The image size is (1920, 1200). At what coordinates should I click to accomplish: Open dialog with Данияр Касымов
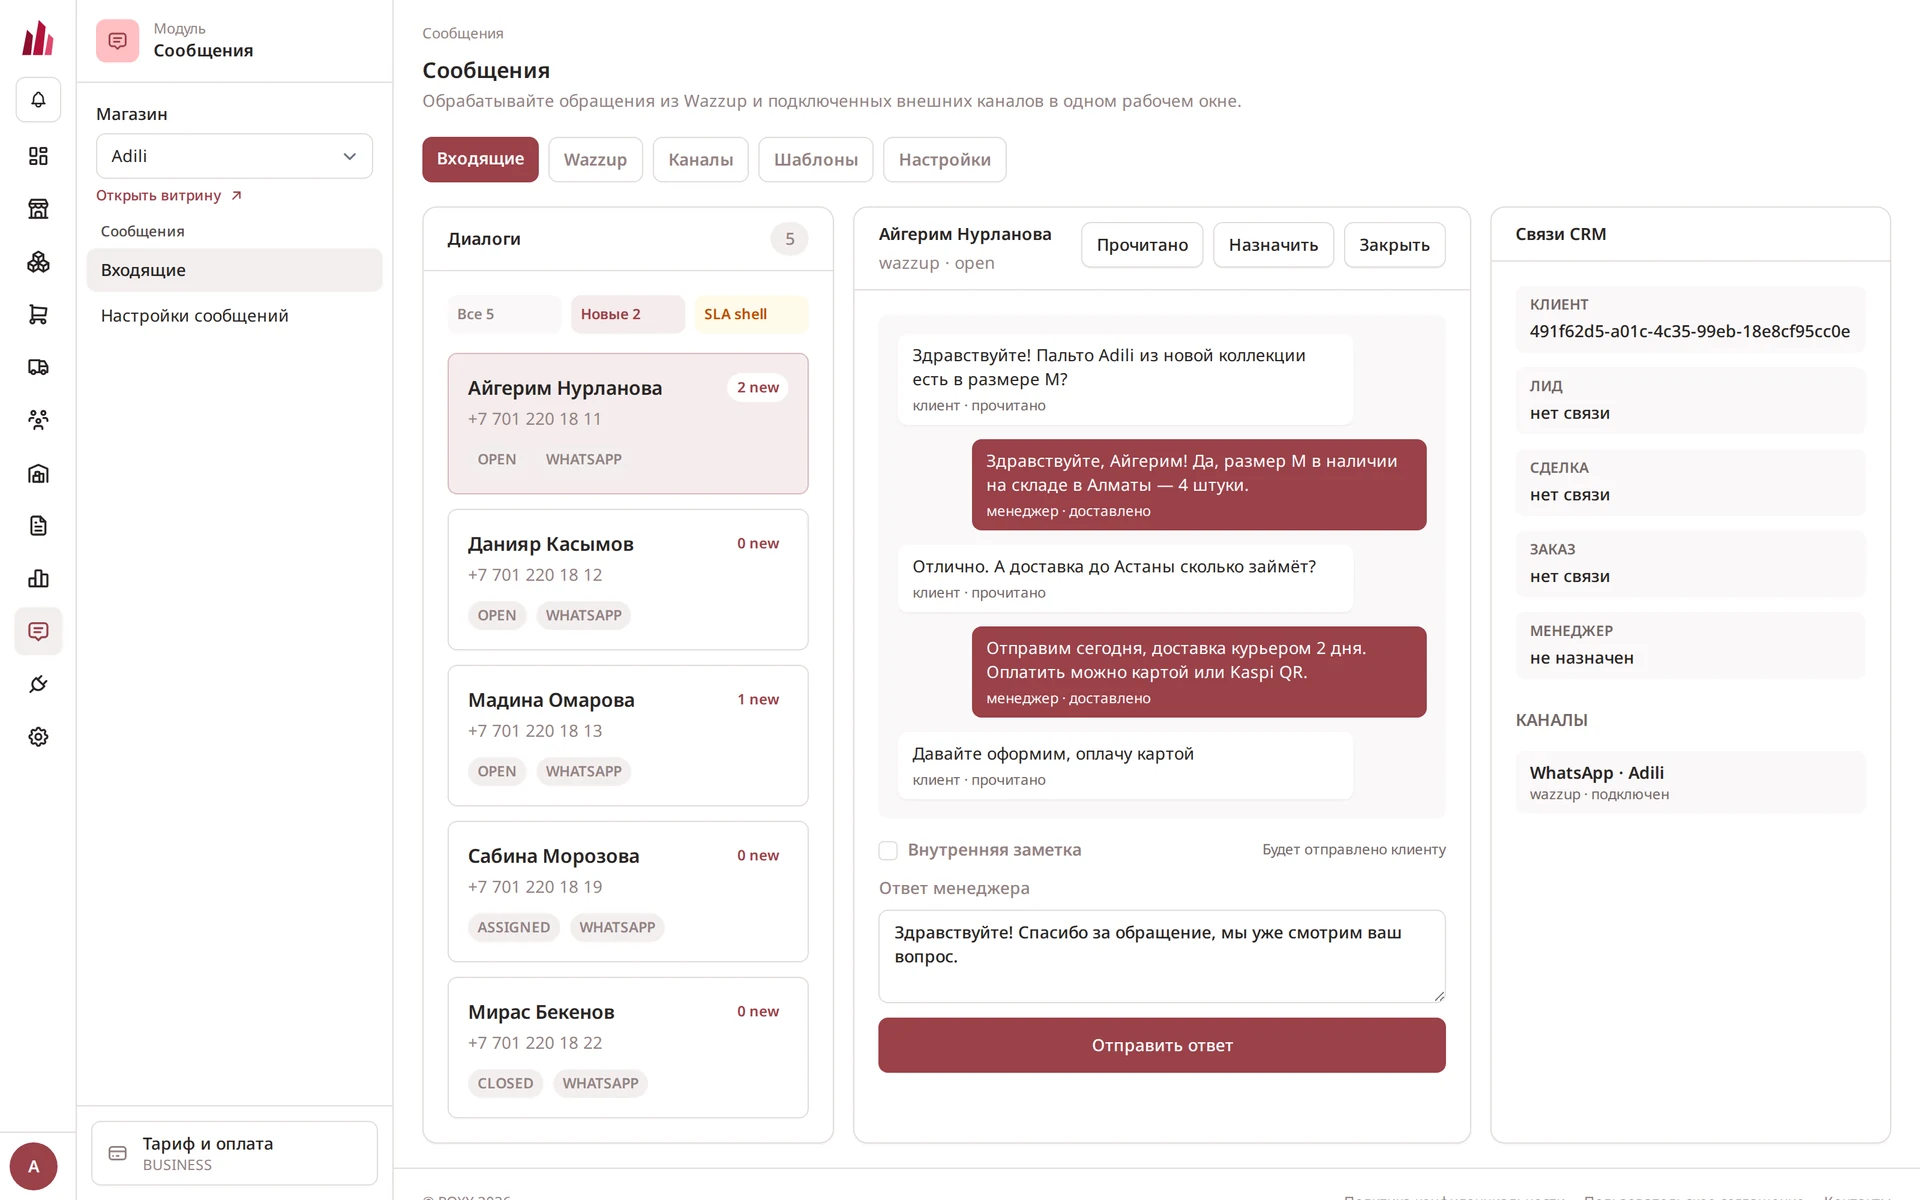click(628, 580)
